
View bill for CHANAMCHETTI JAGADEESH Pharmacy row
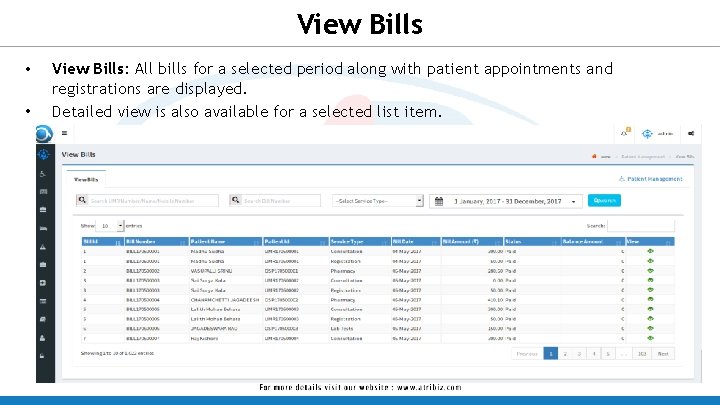[x=650, y=299]
